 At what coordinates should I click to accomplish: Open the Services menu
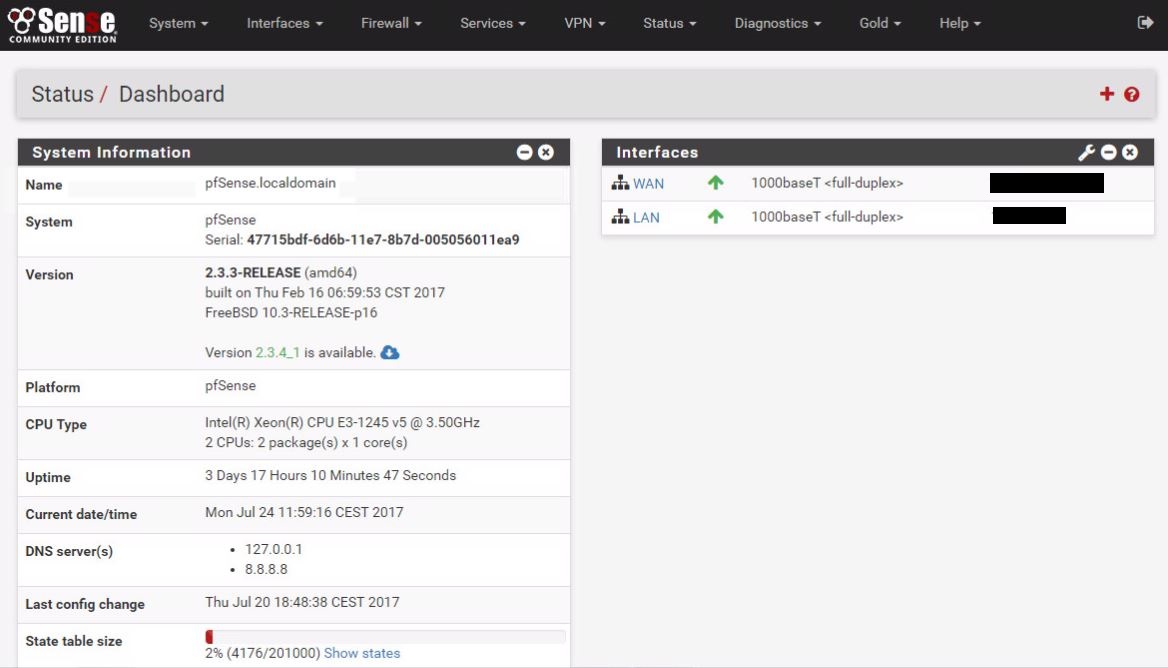493,23
